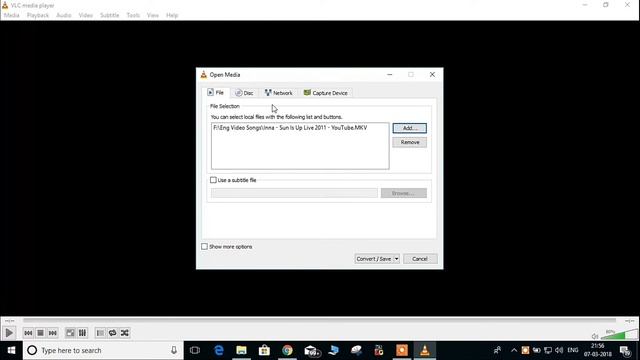The height and width of the screenshot is (360, 640).
Task: Minimize the Open Media dialog
Action: tap(390, 75)
